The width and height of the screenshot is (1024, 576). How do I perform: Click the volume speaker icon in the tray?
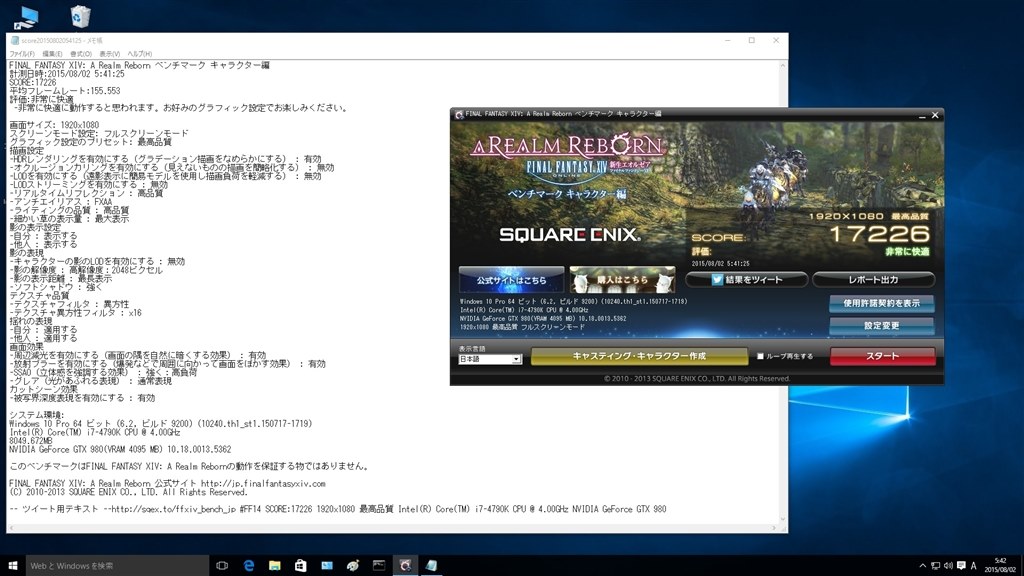pyautogui.click(x=948, y=566)
